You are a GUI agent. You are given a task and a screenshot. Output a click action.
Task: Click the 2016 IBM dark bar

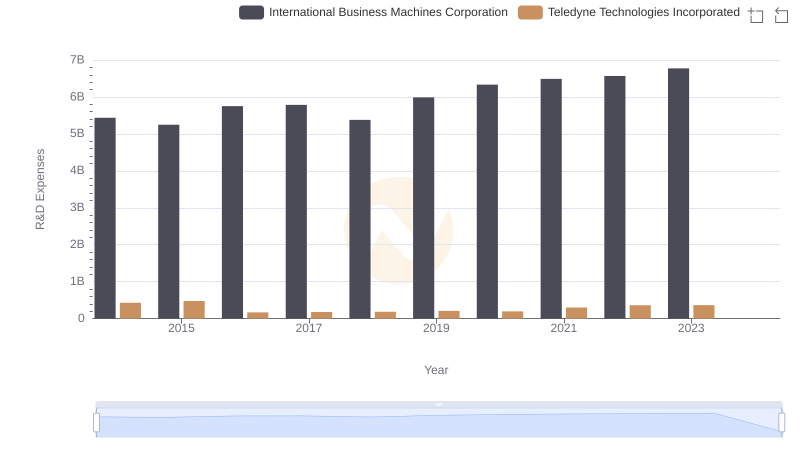click(x=233, y=213)
